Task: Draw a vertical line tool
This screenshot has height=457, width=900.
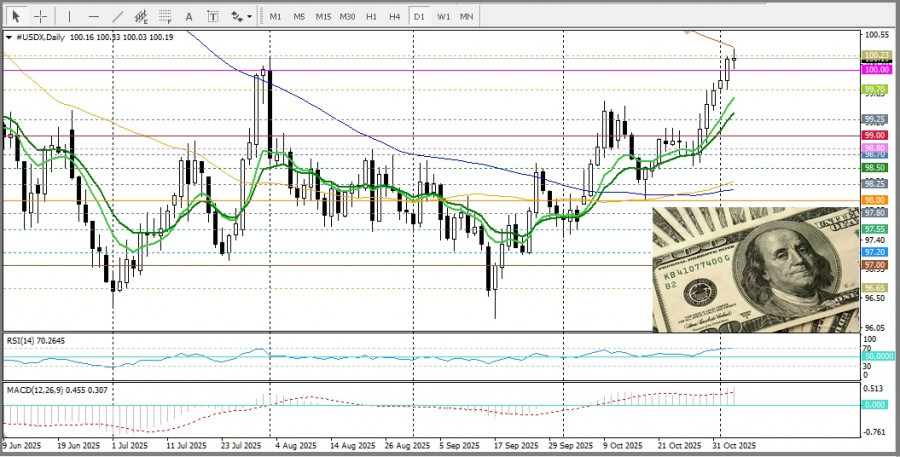Action: (x=69, y=16)
